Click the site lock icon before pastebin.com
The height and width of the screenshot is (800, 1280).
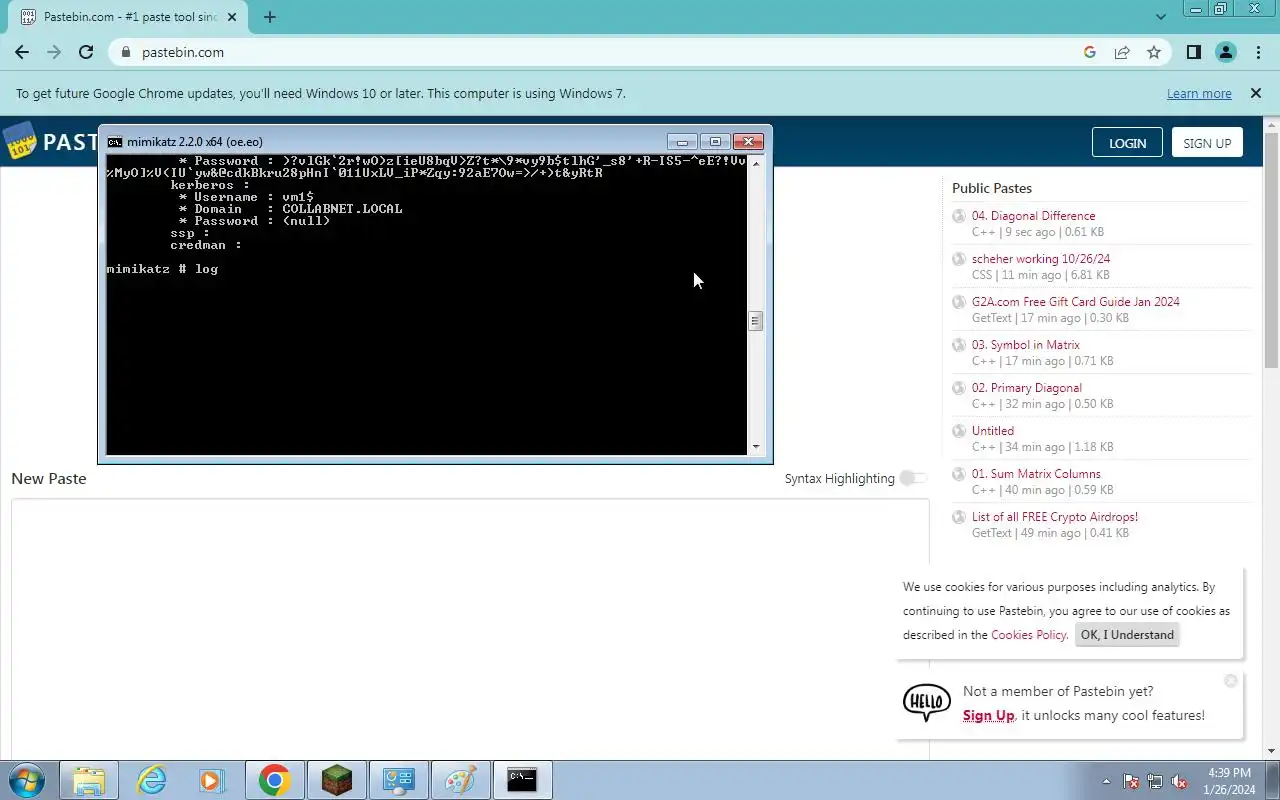pyautogui.click(x=126, y=52)
